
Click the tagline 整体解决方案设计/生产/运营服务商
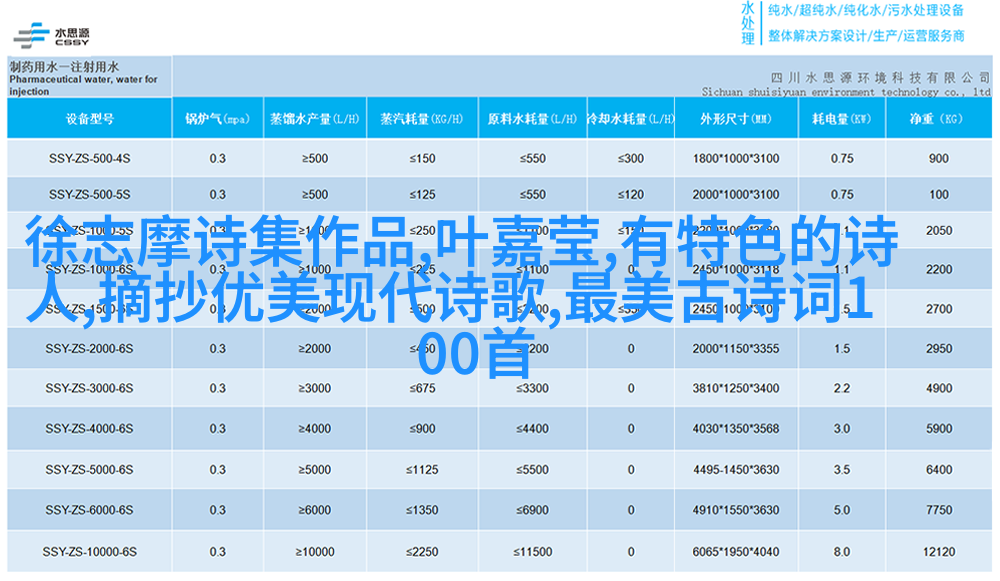865,36
